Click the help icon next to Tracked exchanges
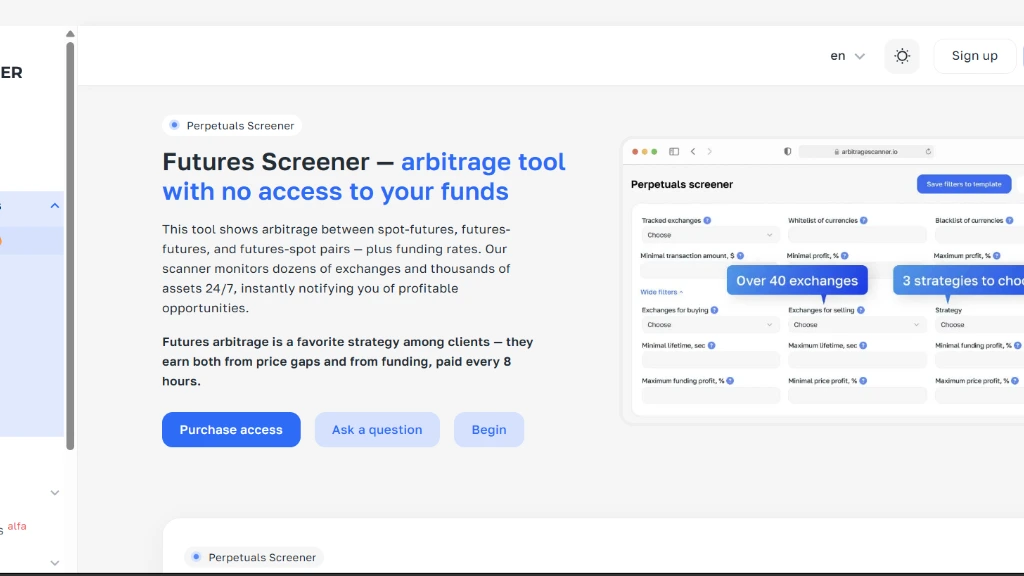This screenshot has width=1024, height=576. (x=707, y=221)
